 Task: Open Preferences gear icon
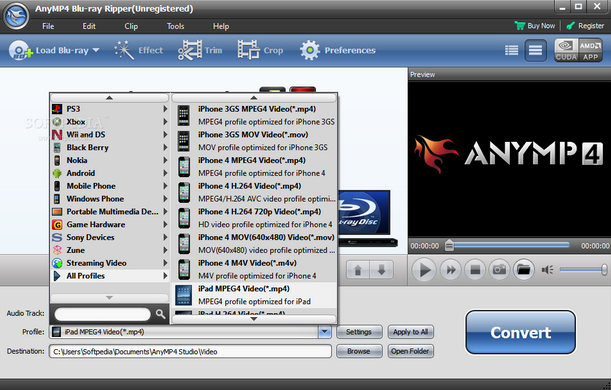[310, 50]
